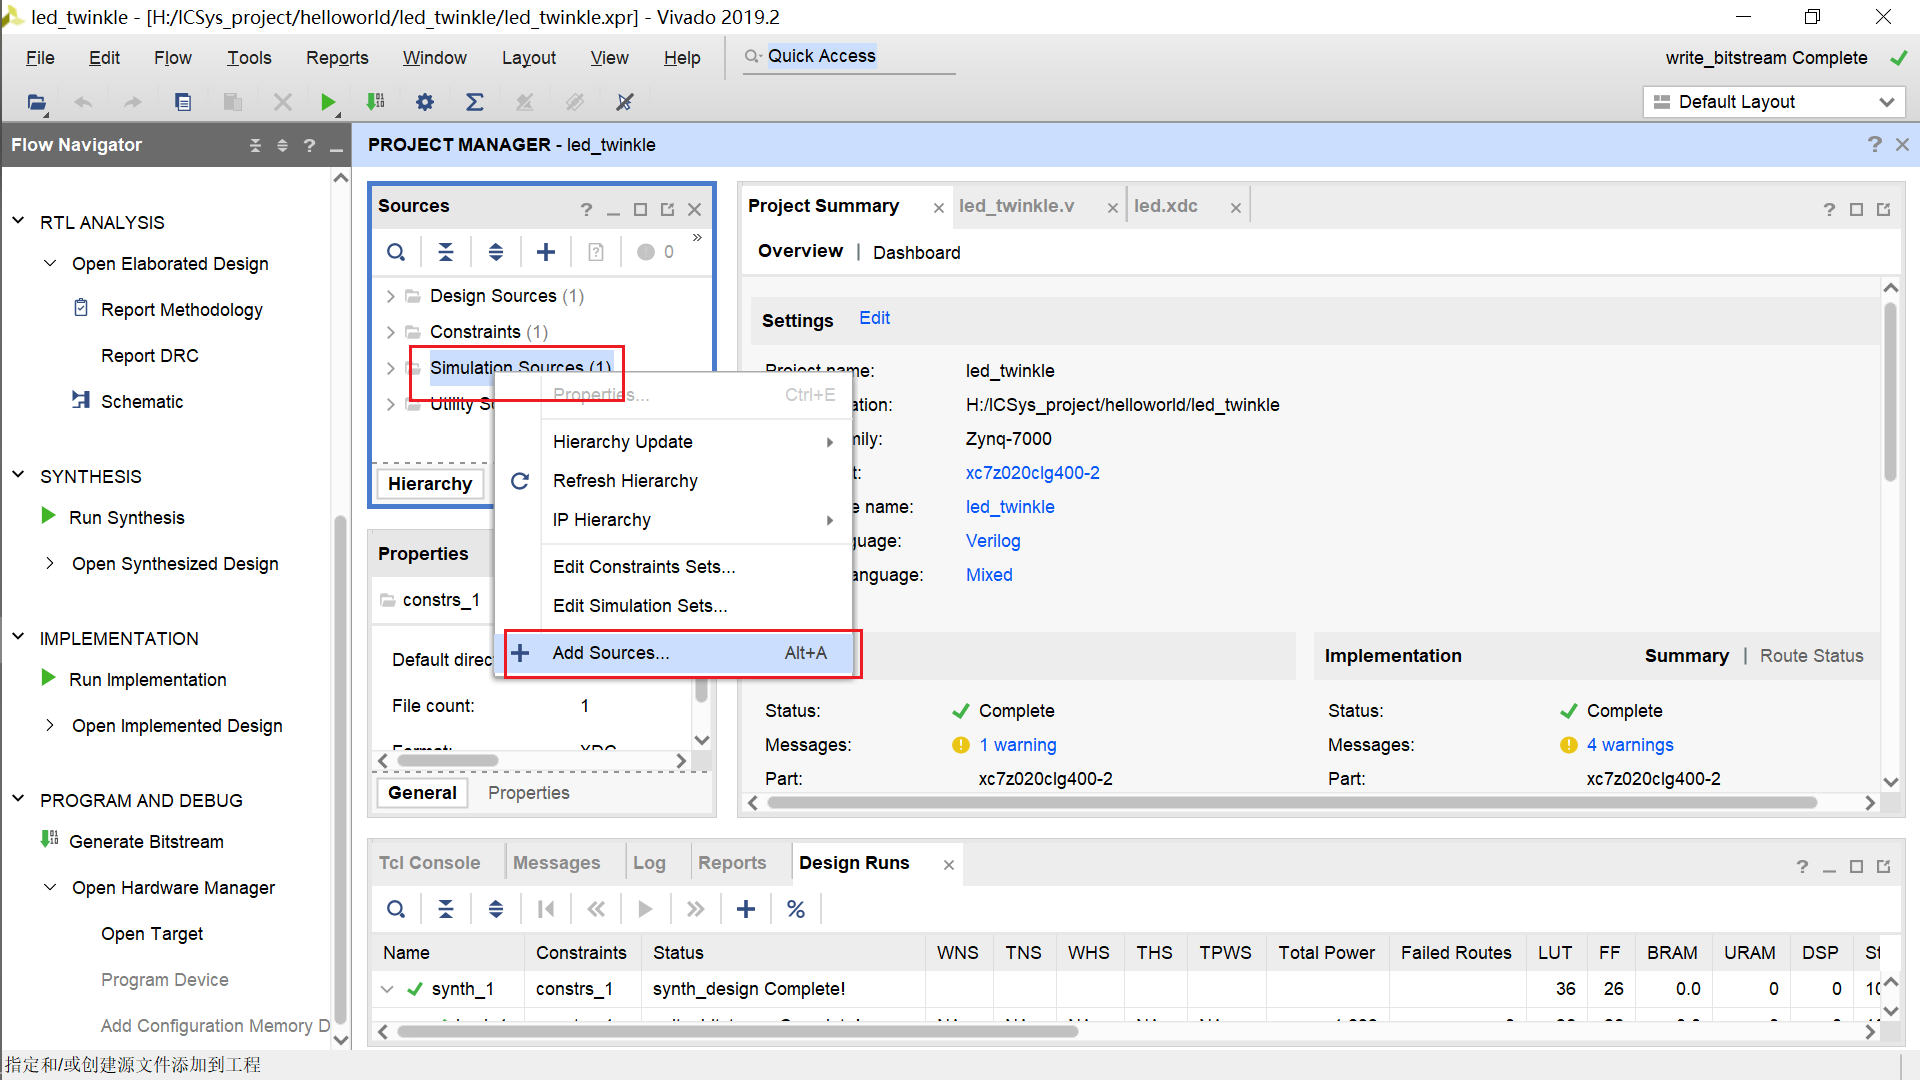Click Project Summary horizontal scrollbar
The width and height of the screenshot is (1920, 1080).
click(x=1290, y=803)
